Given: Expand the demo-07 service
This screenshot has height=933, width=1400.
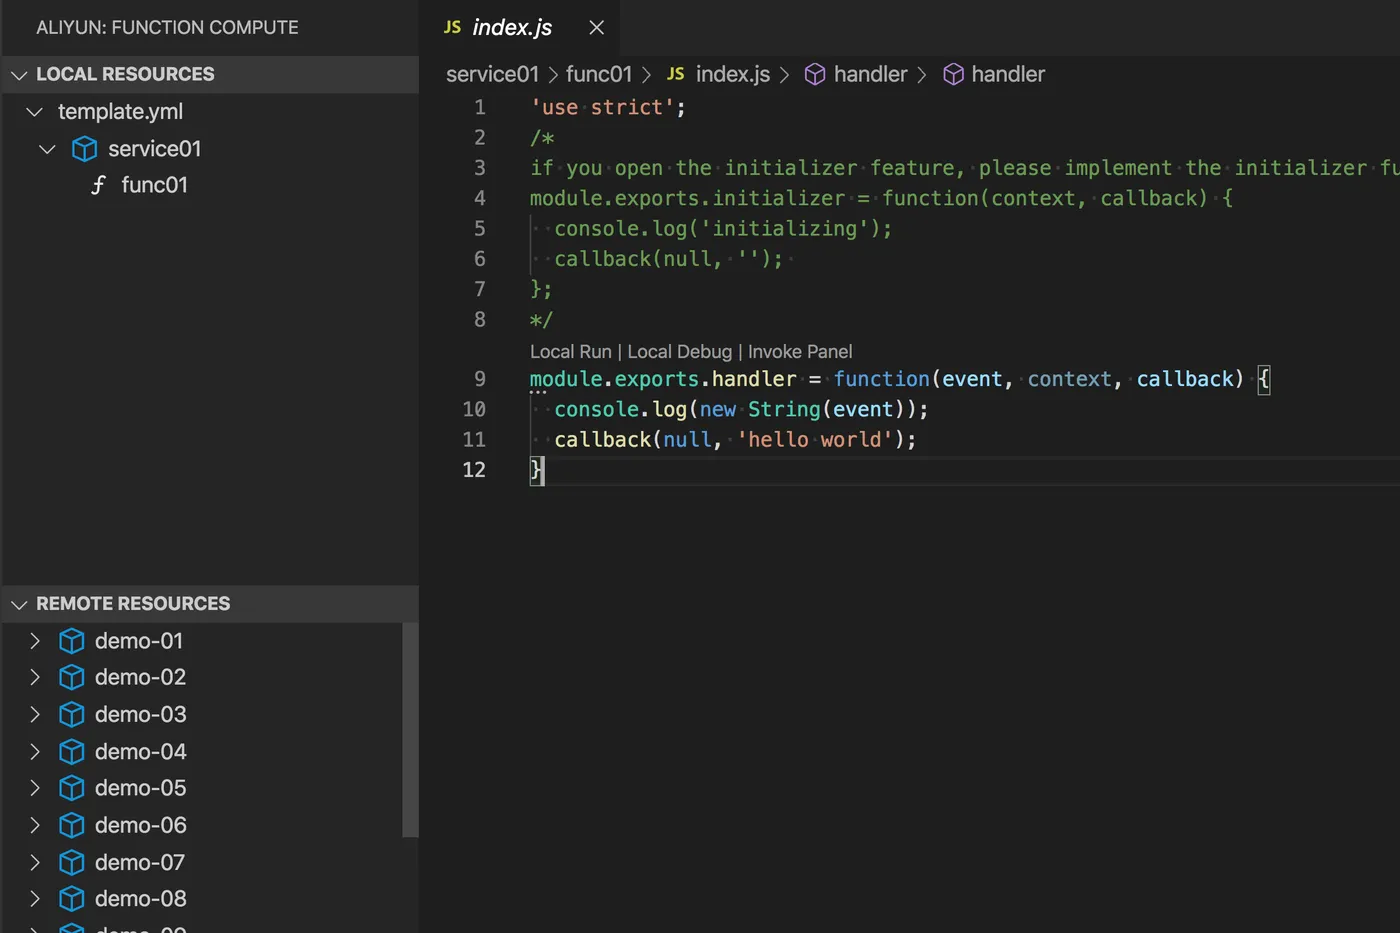Looking at the screenshot, I should 35,862.
